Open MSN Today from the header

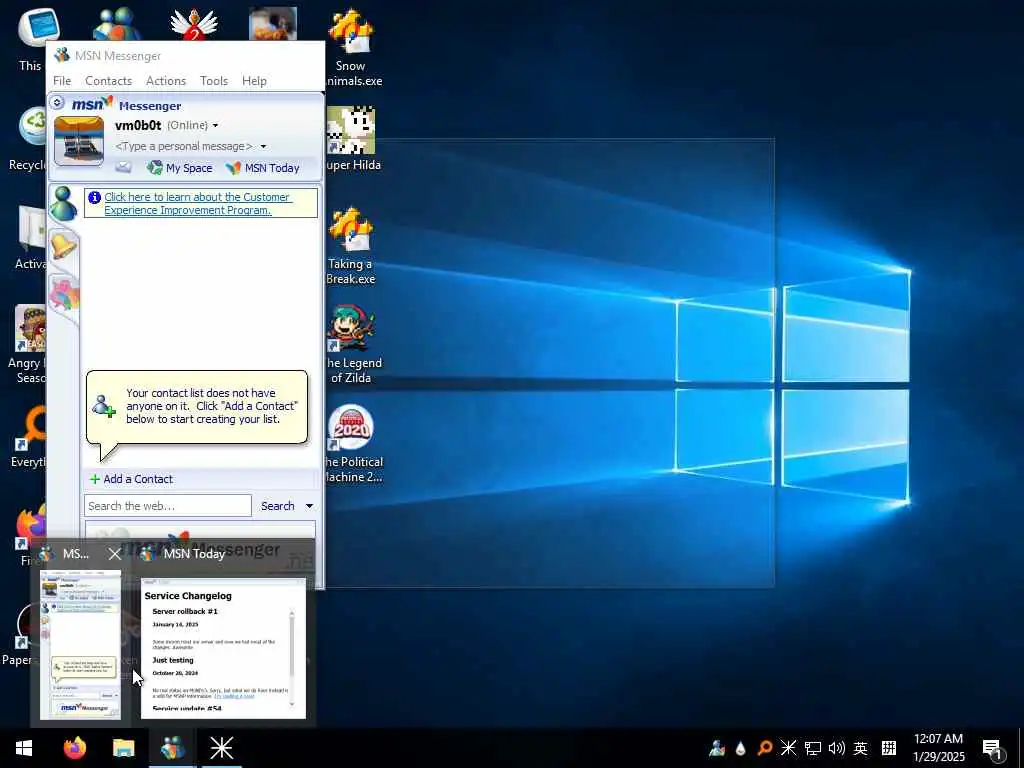(263, 168)
